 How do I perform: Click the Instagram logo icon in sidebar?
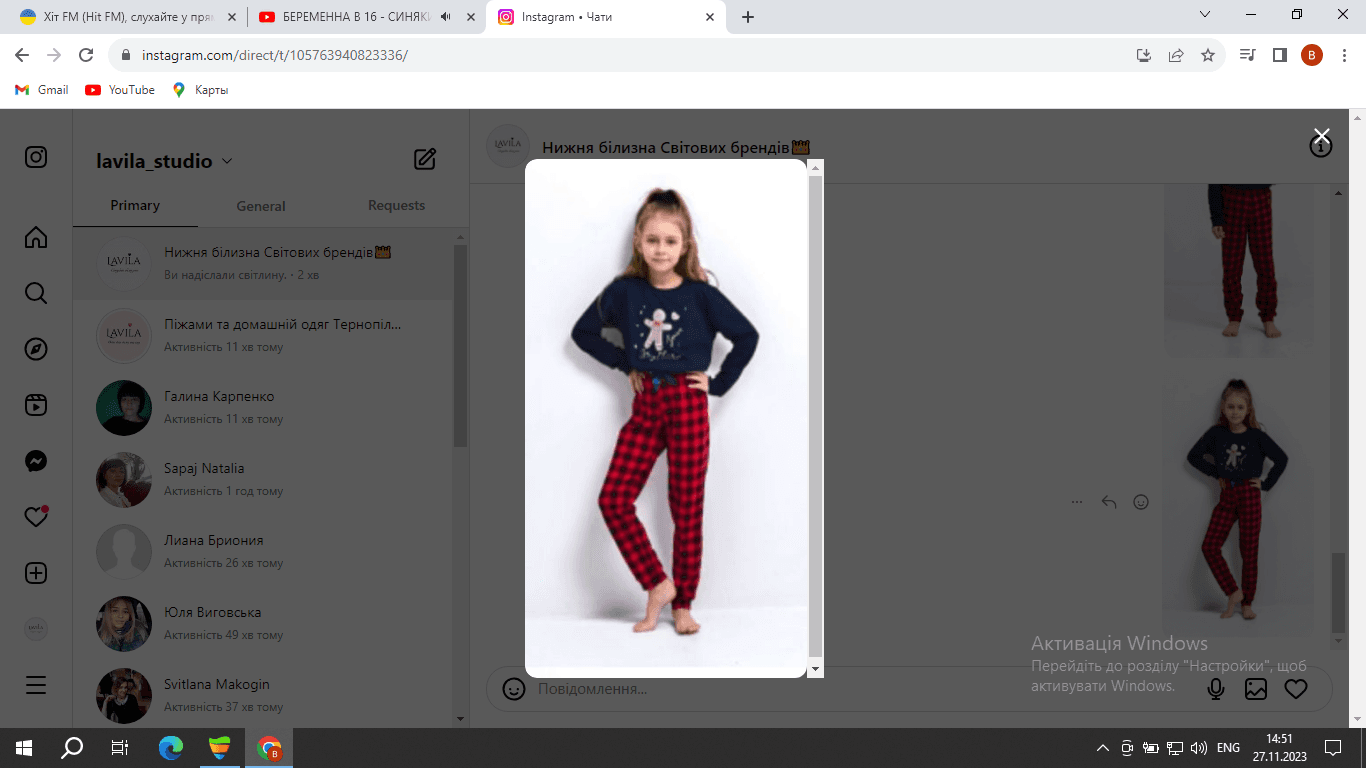tap(36, 157)
